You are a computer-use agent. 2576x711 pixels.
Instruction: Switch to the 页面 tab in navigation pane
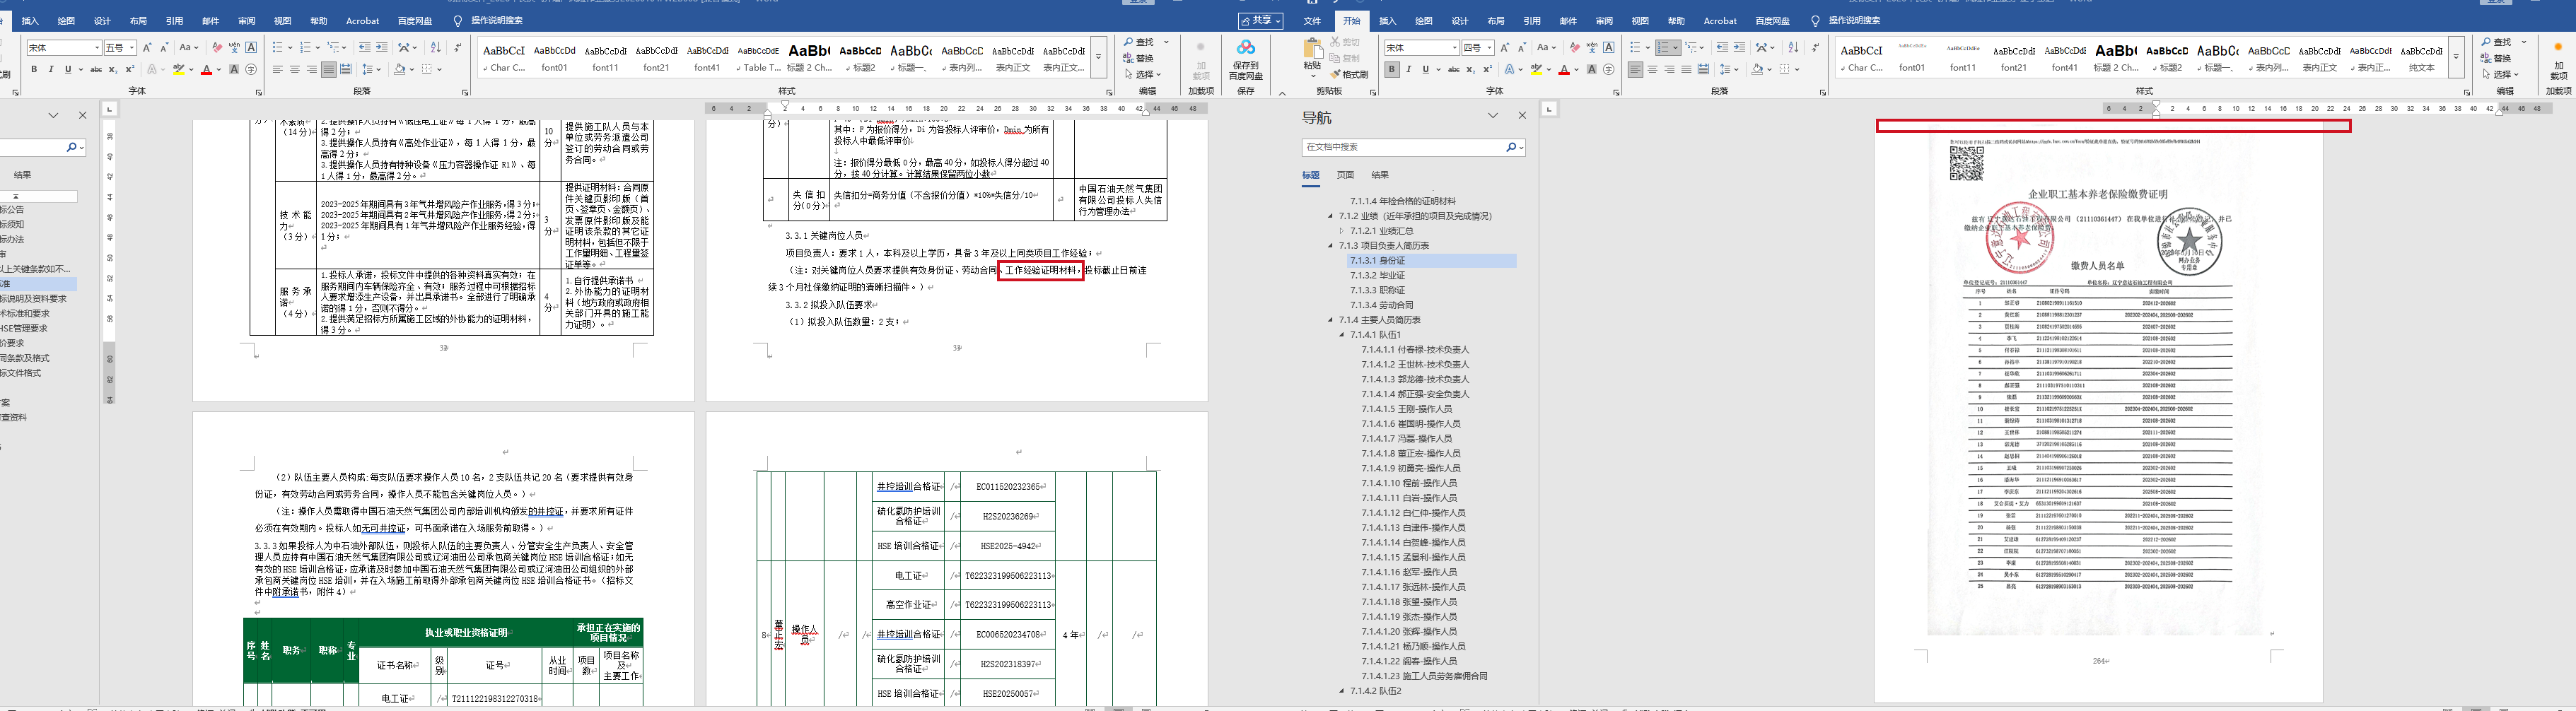1345,175
